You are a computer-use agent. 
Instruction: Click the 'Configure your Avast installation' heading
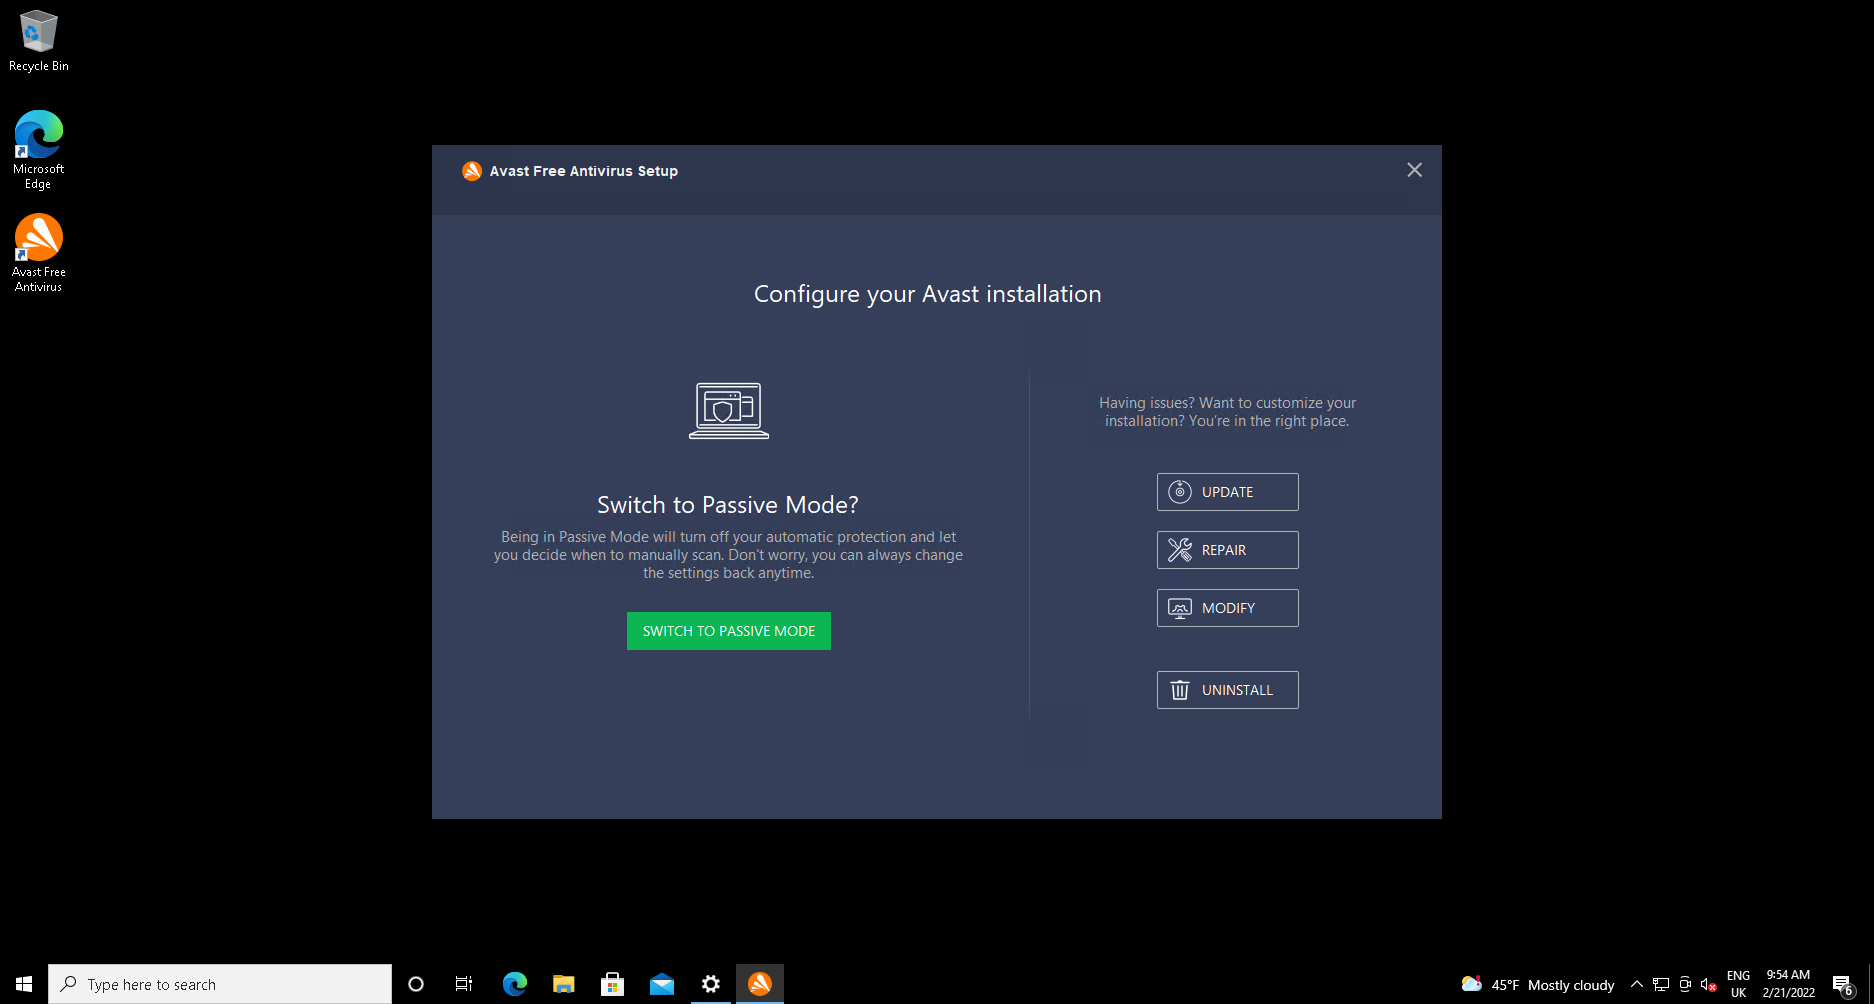click(927, 294)
